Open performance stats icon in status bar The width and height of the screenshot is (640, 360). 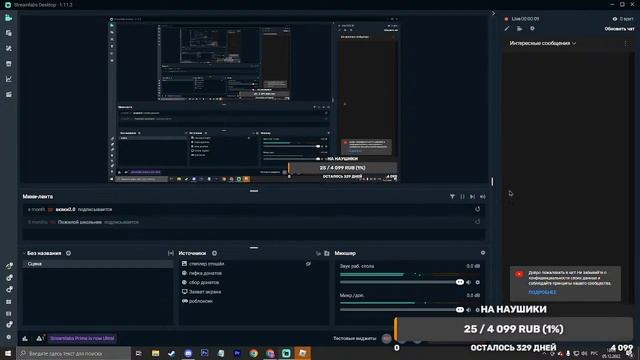pyautogui.click(x=25, y=338)
